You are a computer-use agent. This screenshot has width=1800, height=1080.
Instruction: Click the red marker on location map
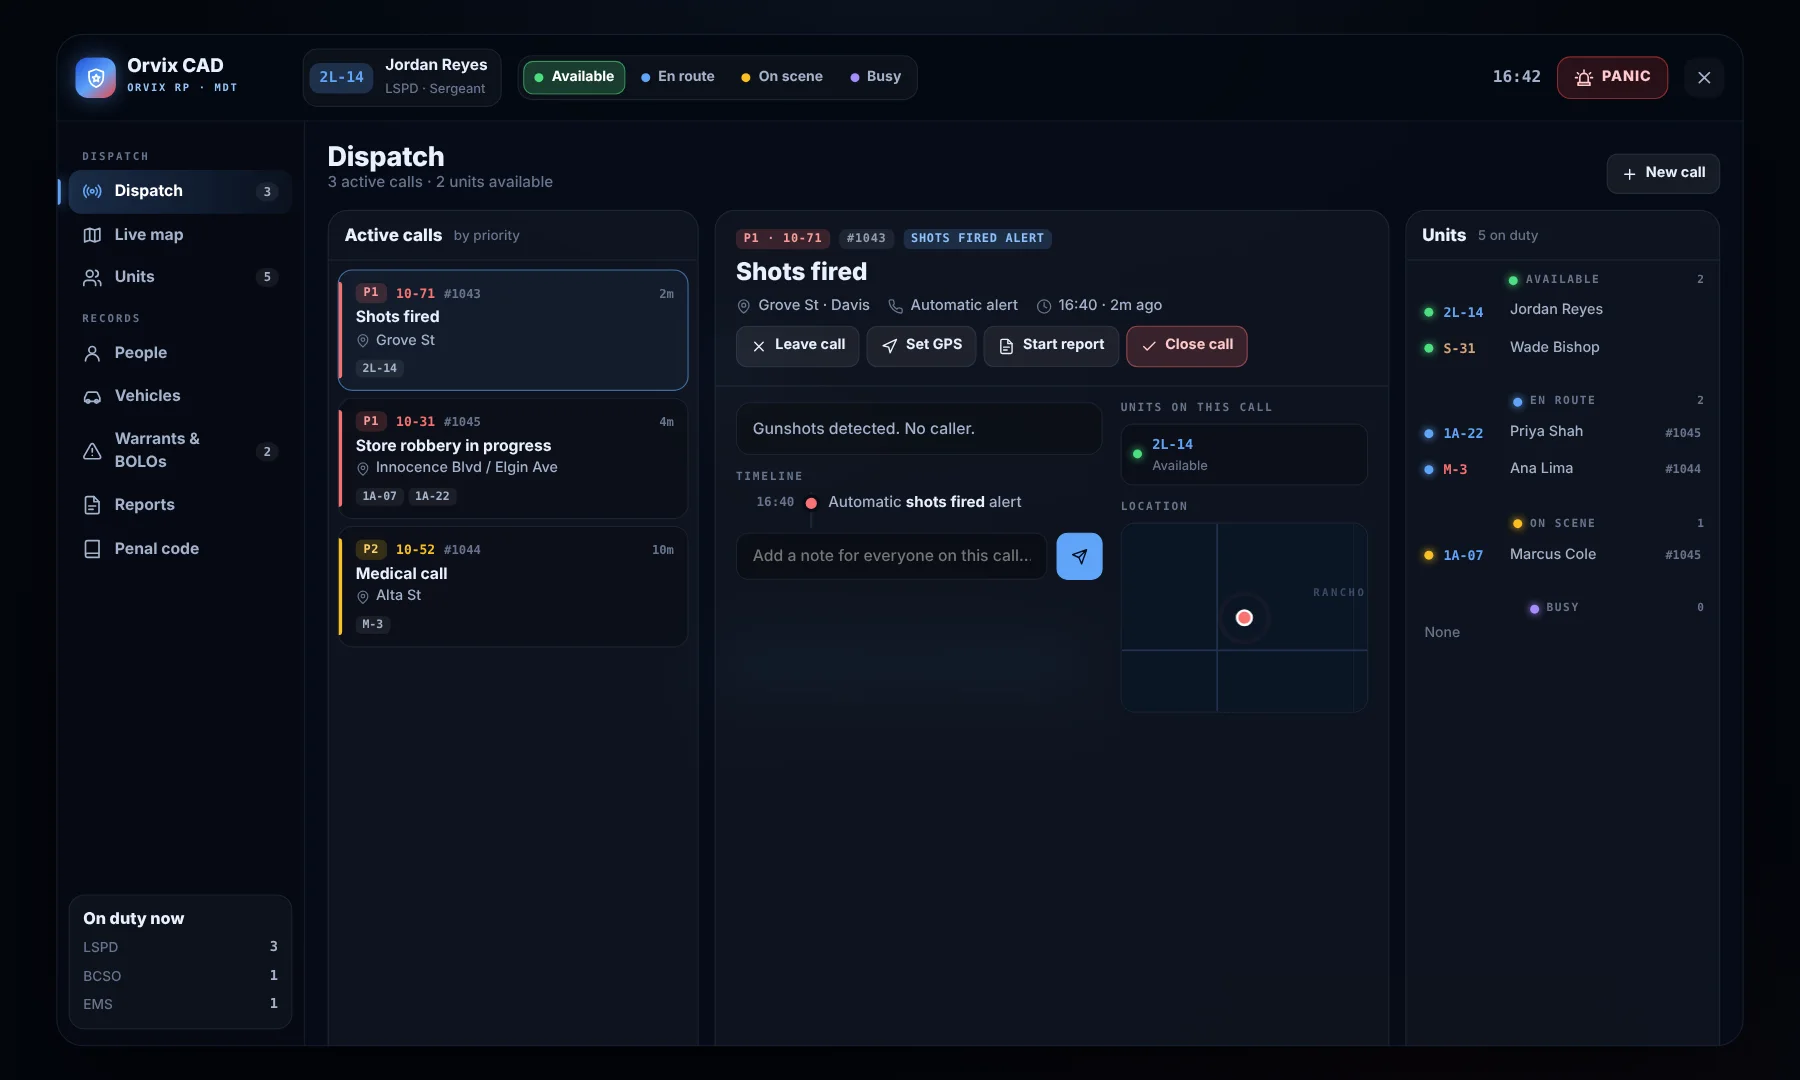coord(1244,618)
